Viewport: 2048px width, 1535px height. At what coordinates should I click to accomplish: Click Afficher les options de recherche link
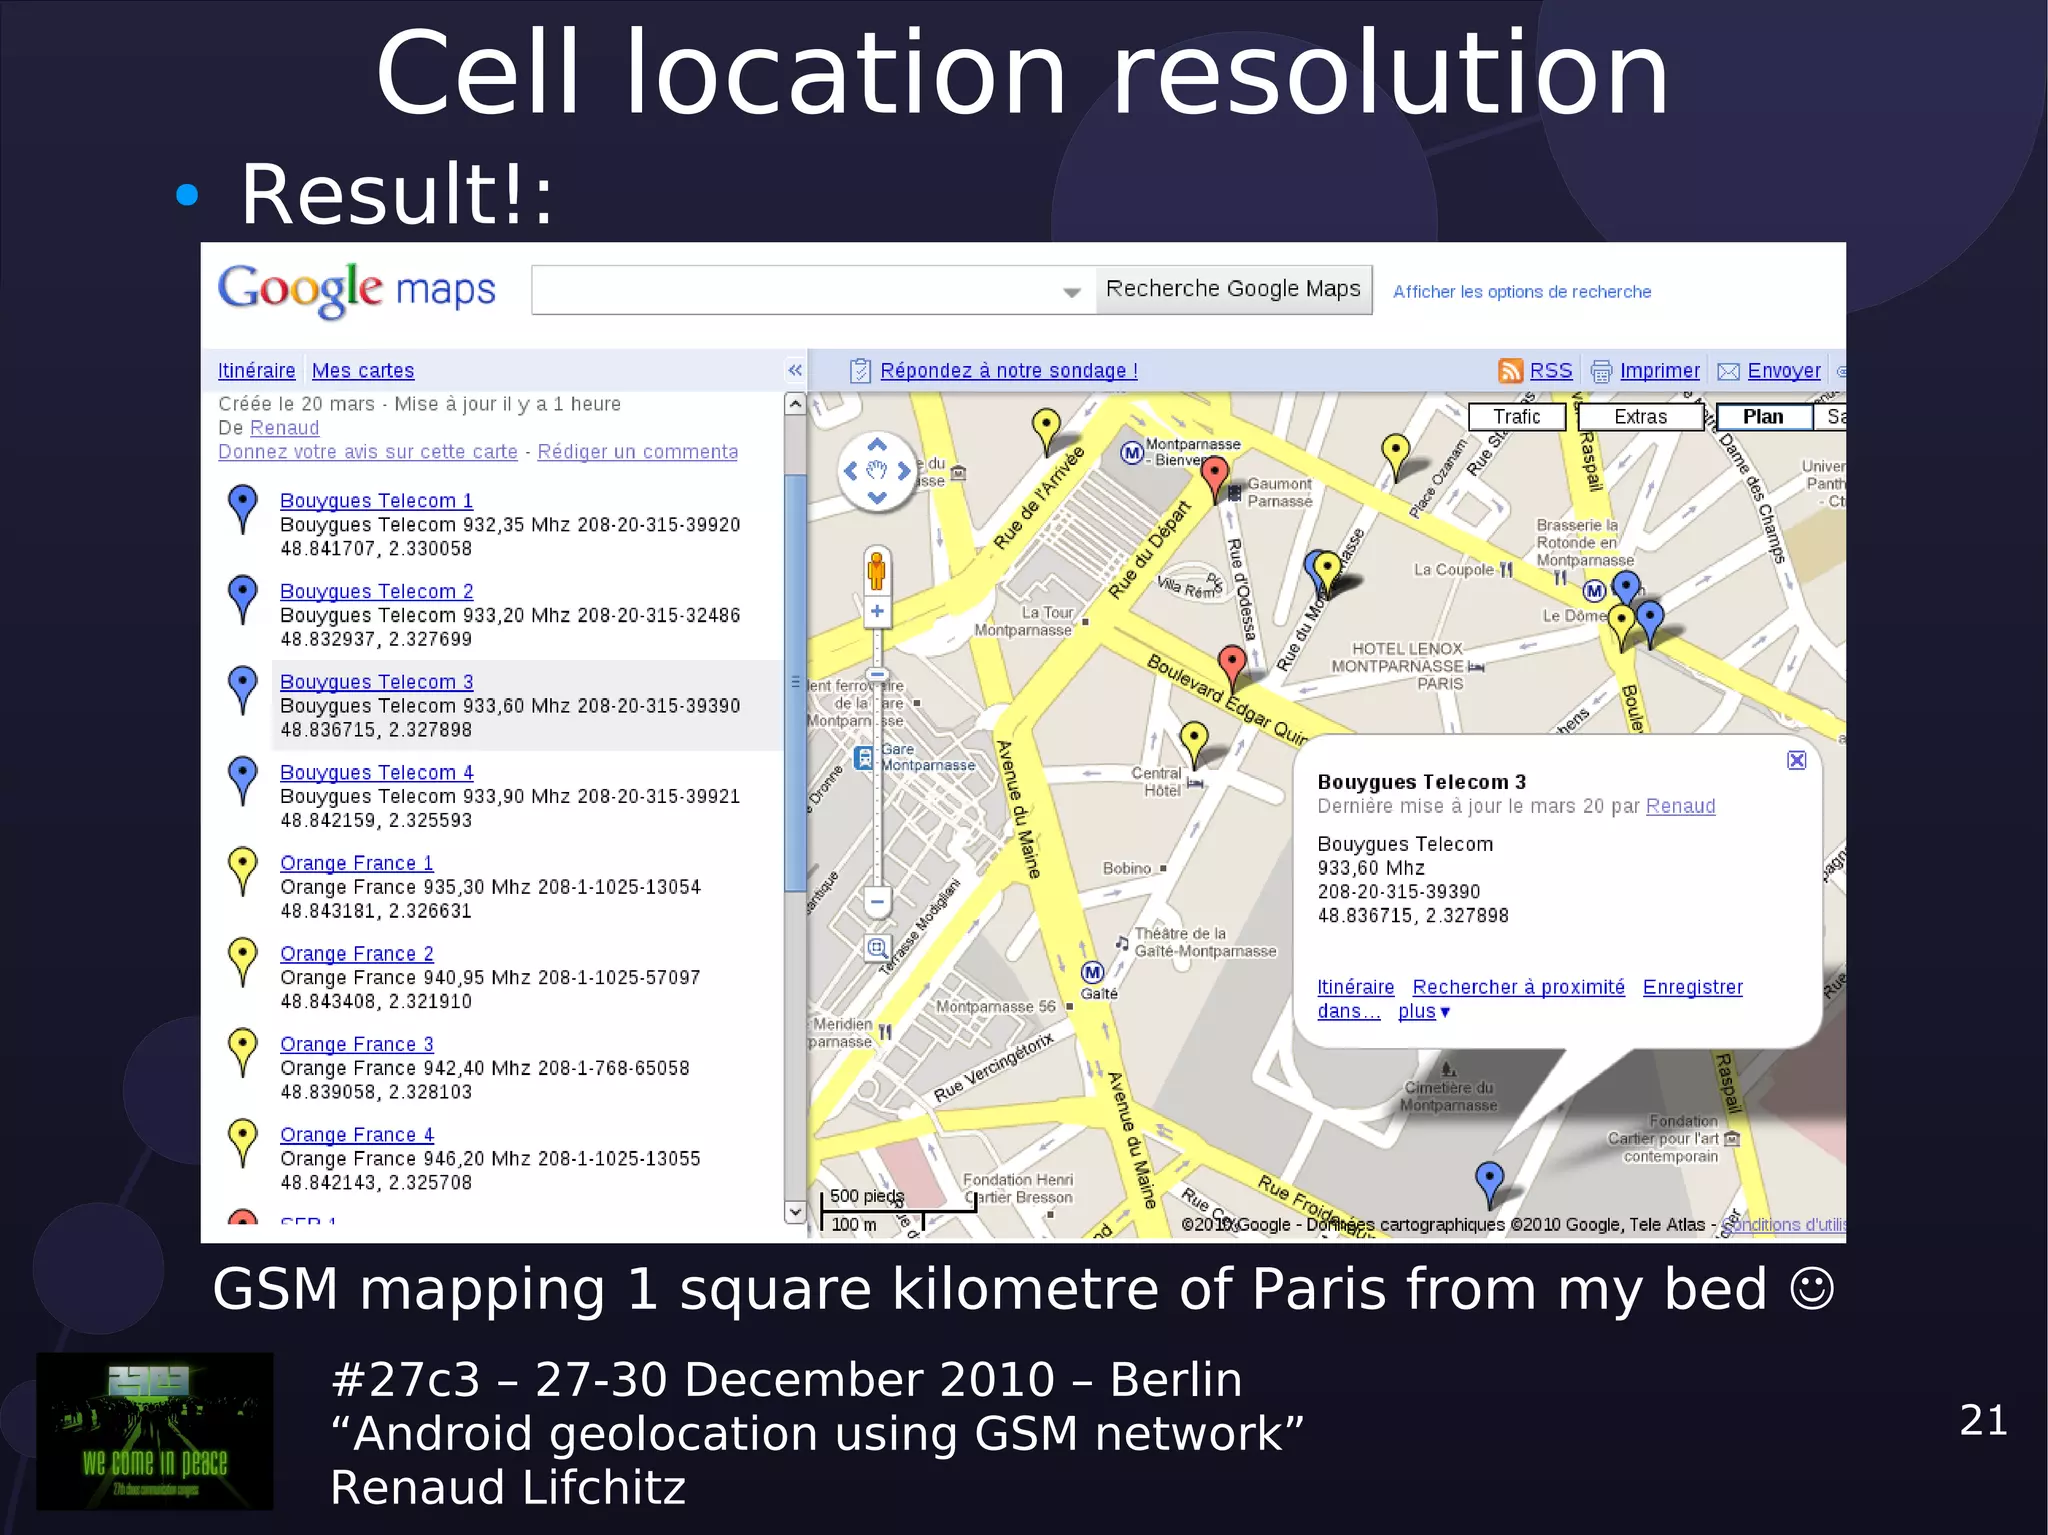1522,292
